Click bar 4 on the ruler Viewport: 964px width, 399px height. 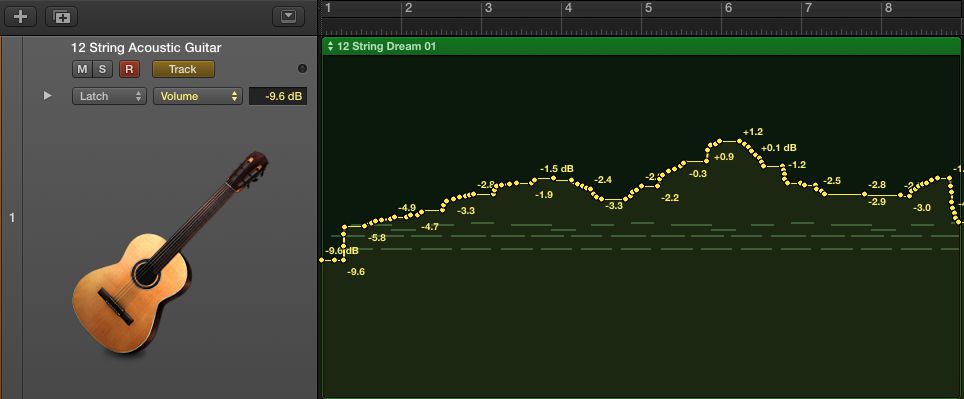click(568, 8)
